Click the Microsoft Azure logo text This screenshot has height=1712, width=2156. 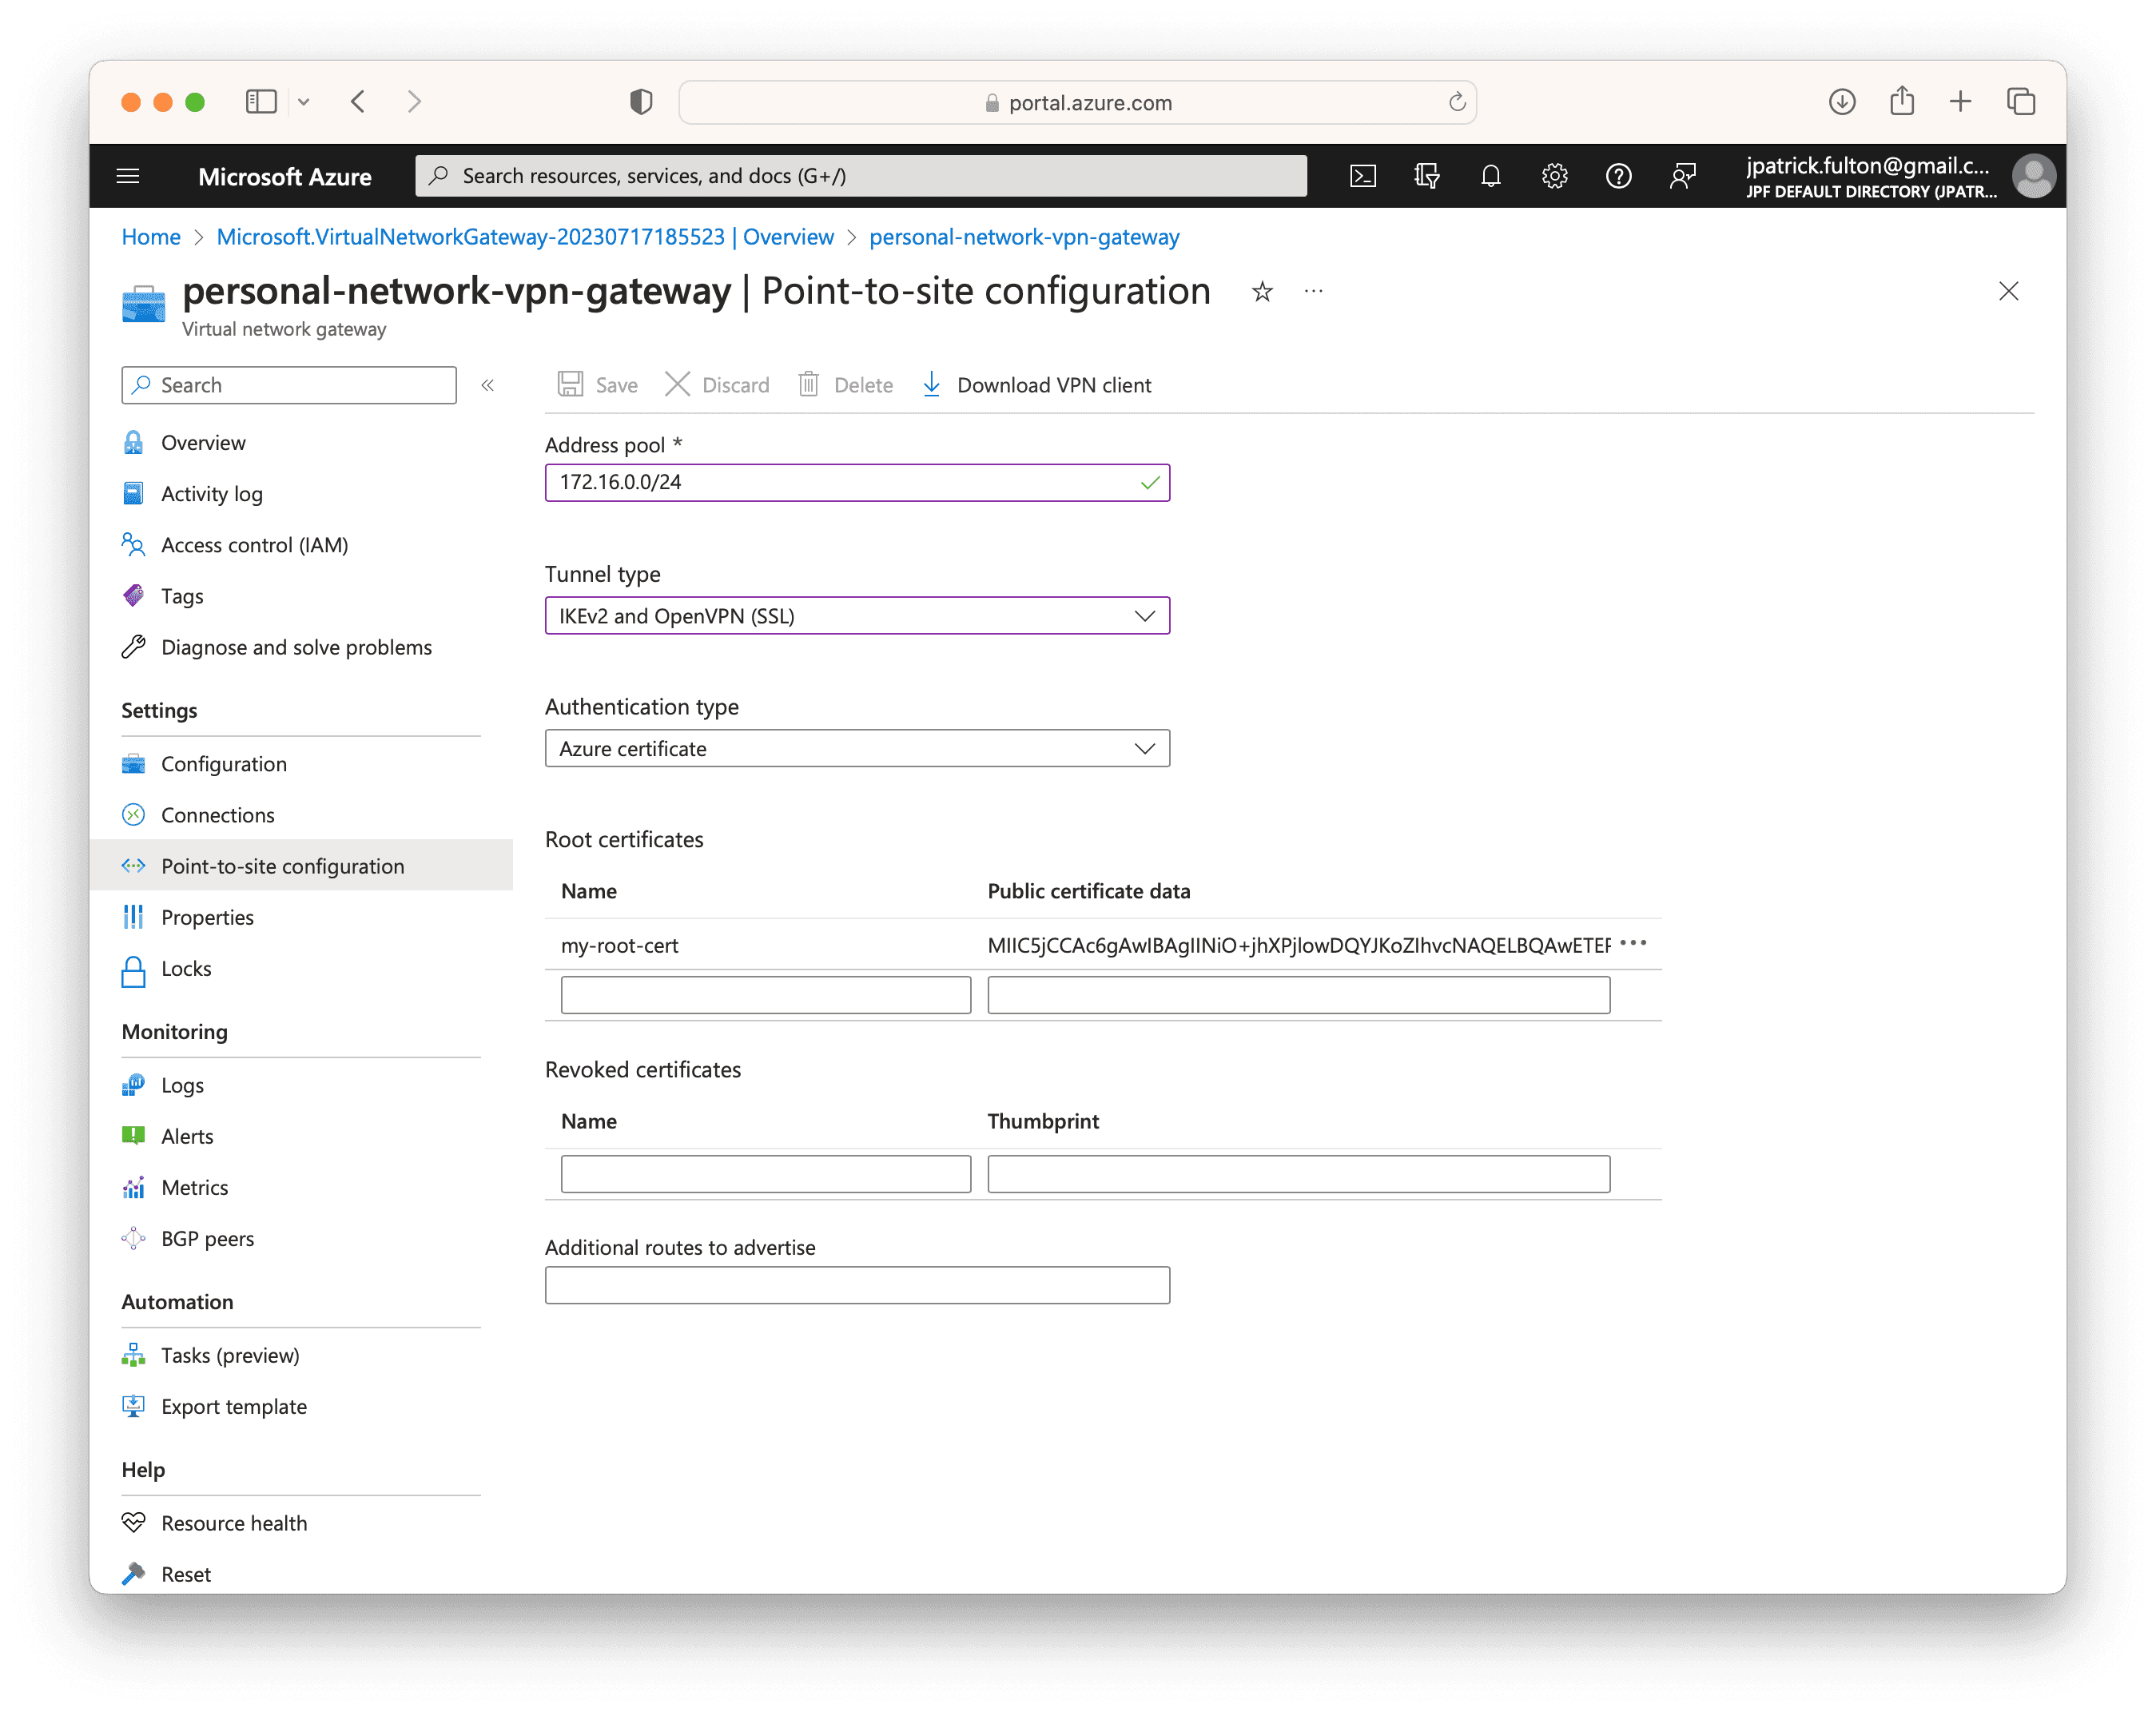(x=285, y=176)
